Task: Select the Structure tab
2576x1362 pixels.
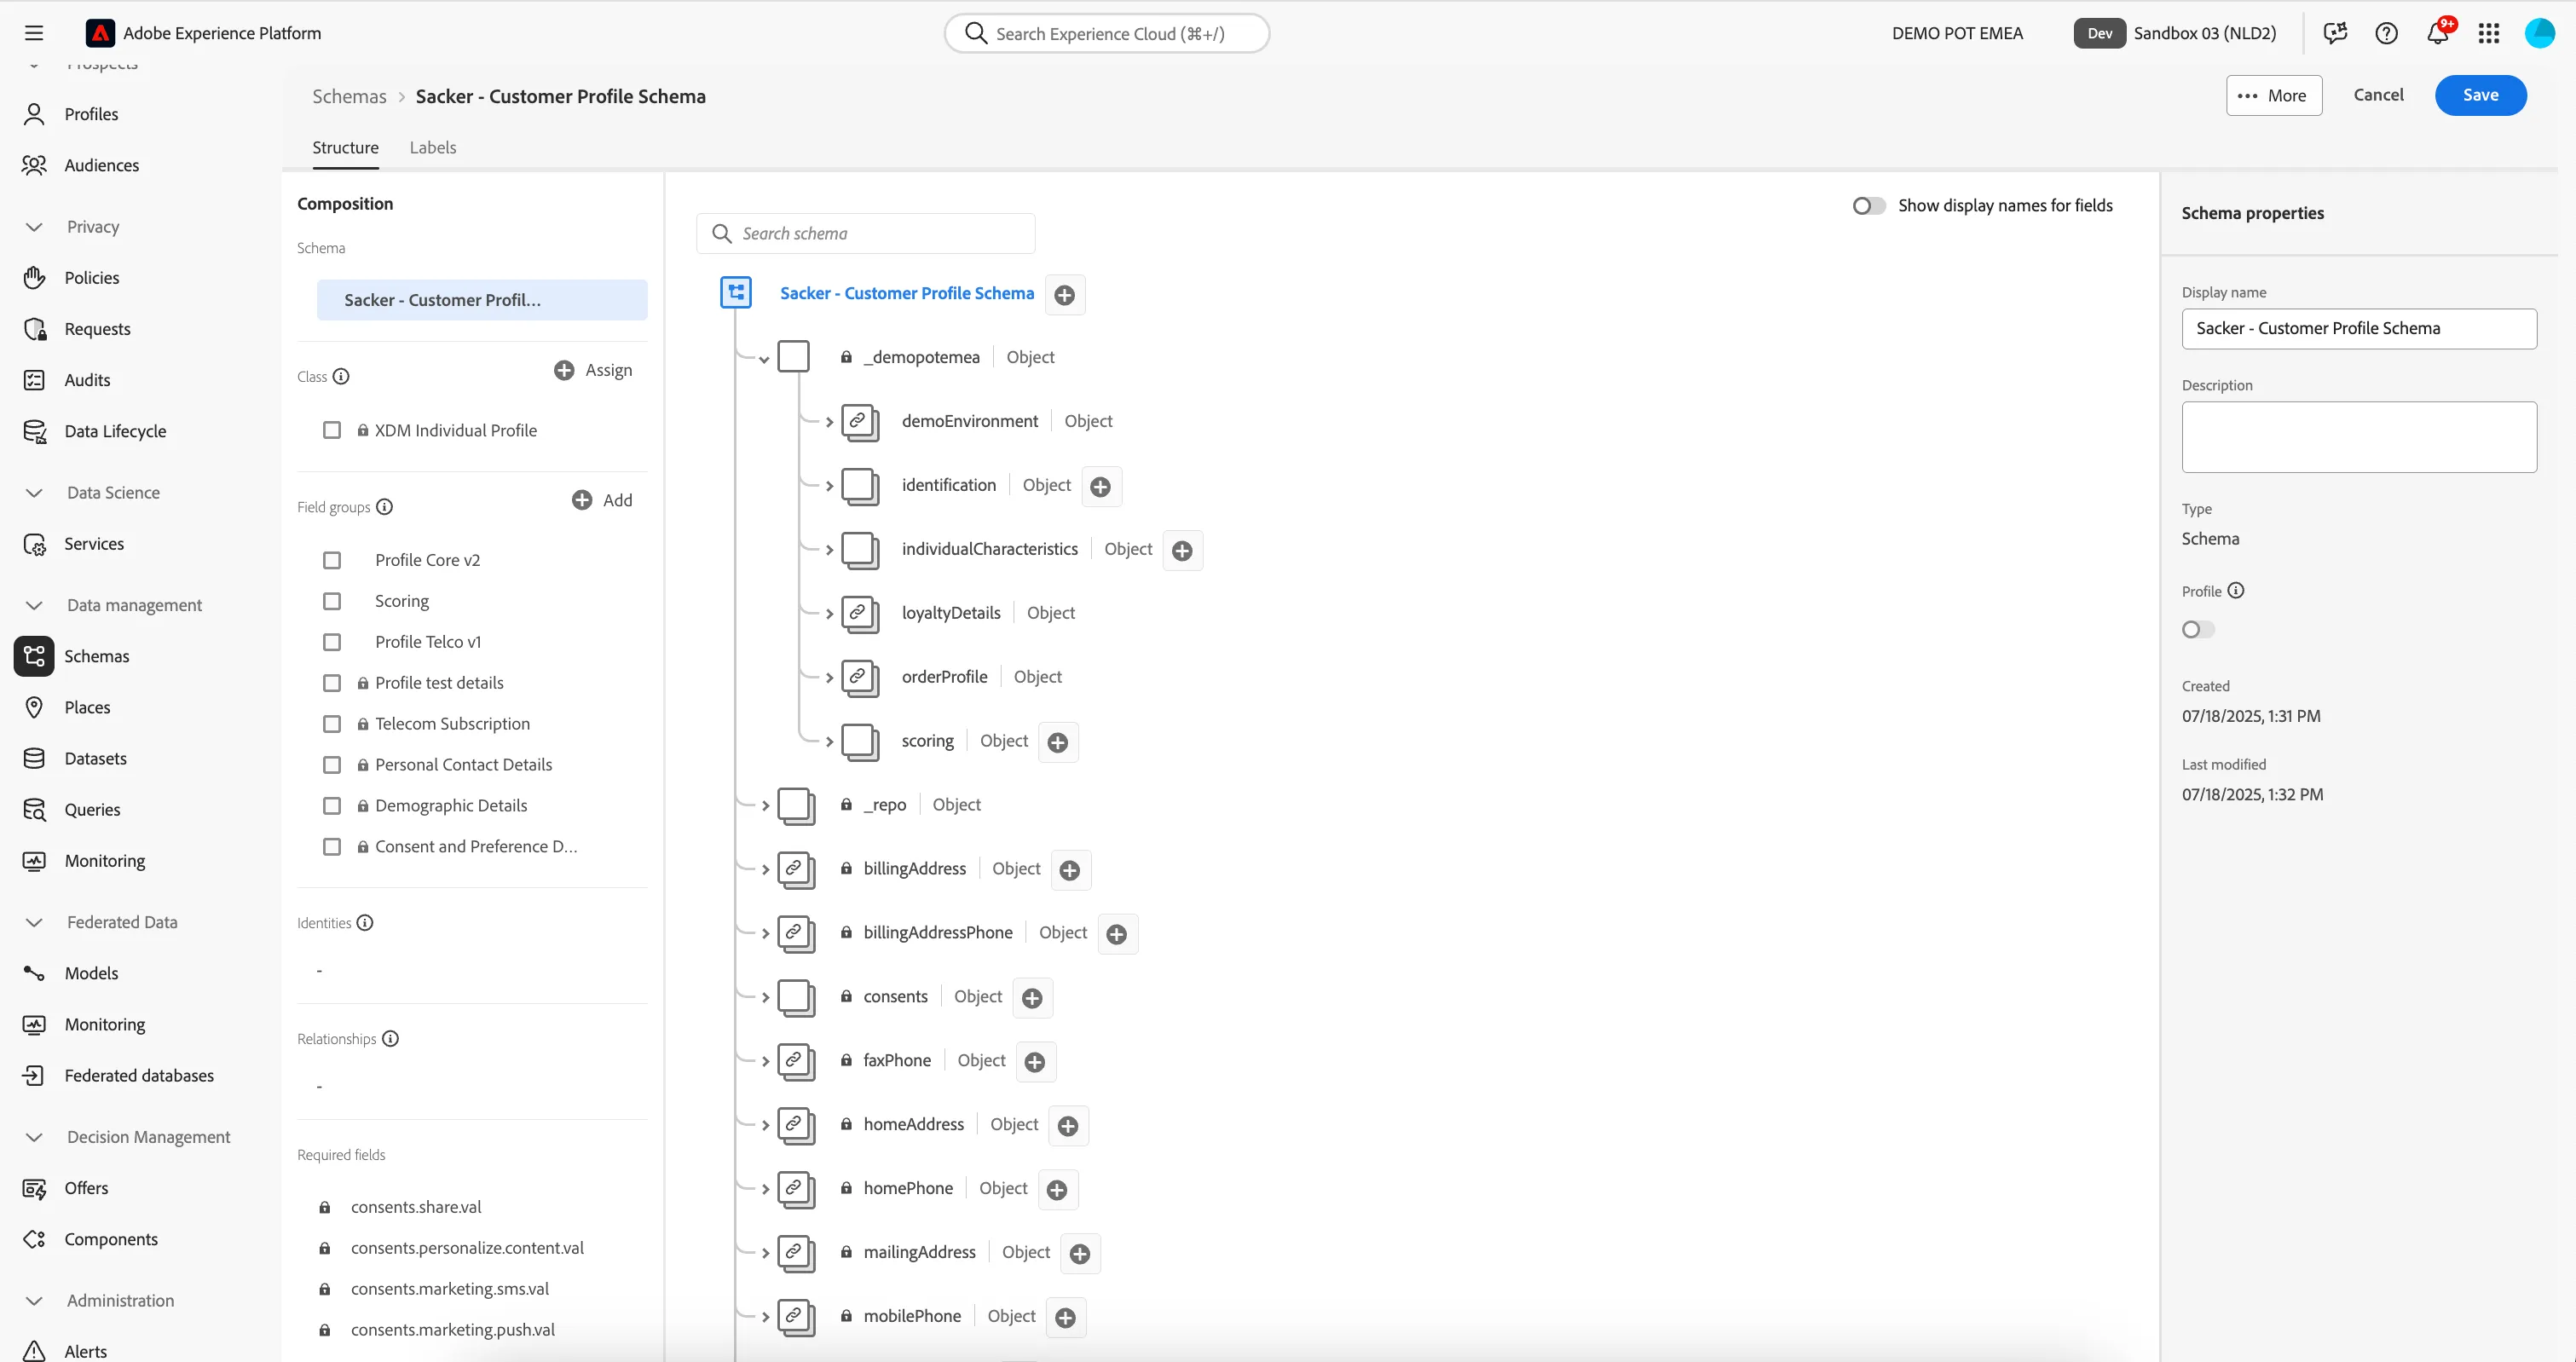Action: click(x=345, y=148)
